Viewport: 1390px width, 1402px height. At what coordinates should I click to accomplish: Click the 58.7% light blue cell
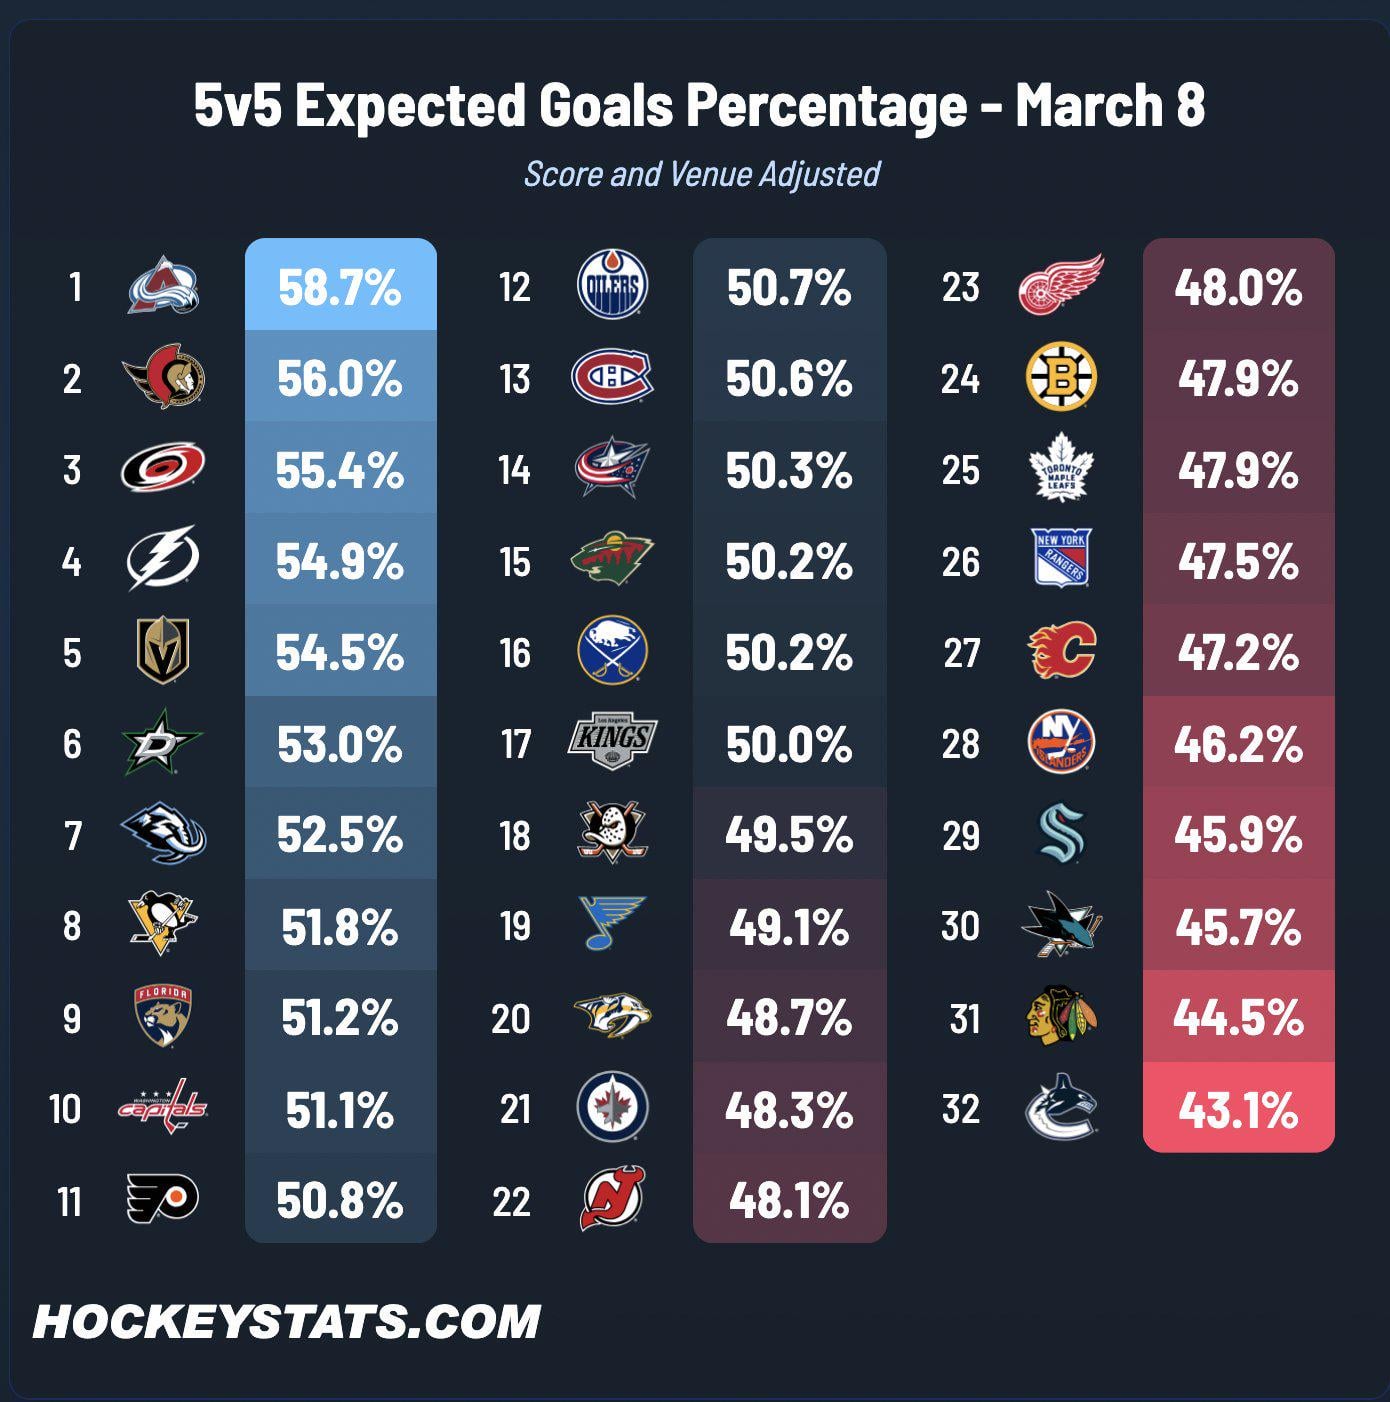coord(340,287)
